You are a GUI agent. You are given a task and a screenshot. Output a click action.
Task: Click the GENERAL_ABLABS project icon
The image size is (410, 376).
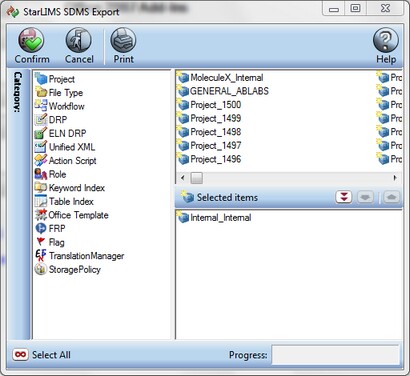(x=183, y=91)
